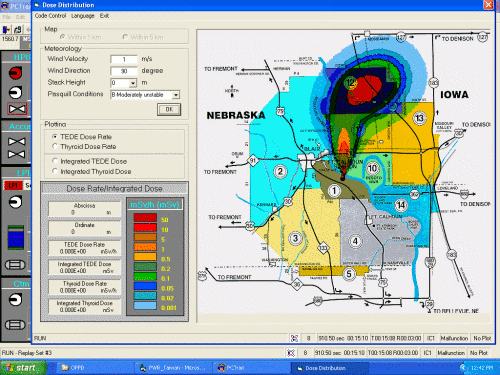Viewport: 500px width, 375px height.
Task: Click the Integrated Thyroid Dose readout
Action: point(85,306)
